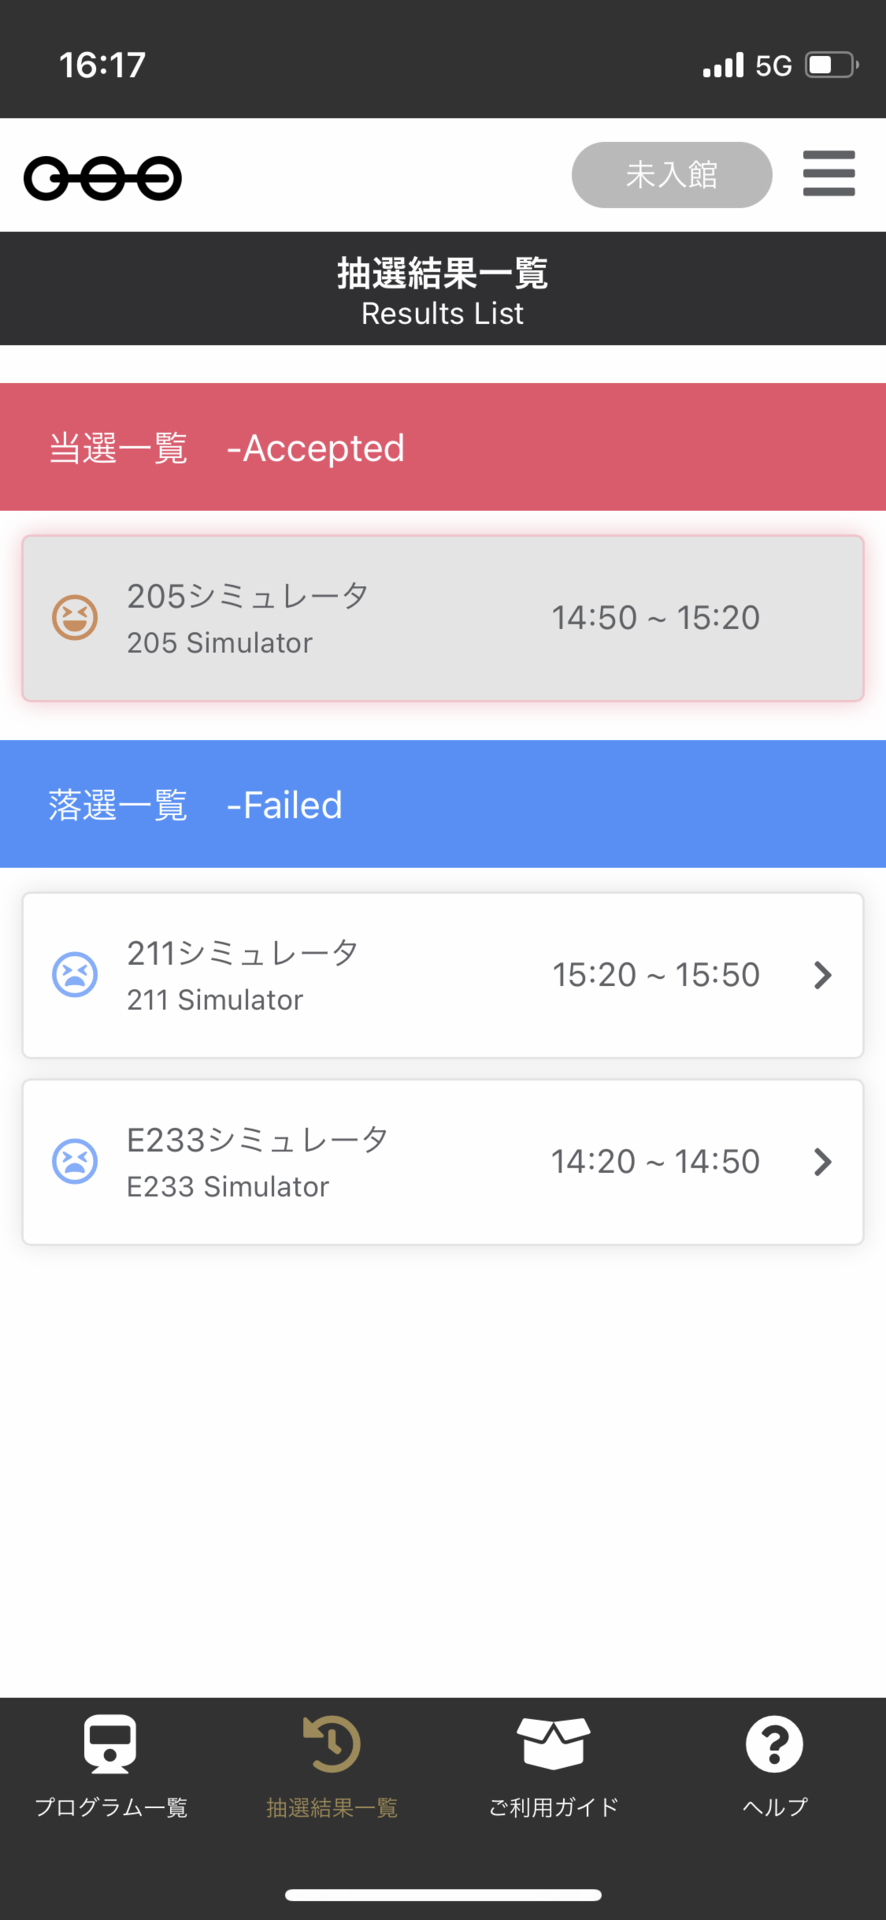The height and width of the screenshot is (1920, 886).
Task: Expand E233 Simulator with its chevron arrow
Action: (822, 1162)
